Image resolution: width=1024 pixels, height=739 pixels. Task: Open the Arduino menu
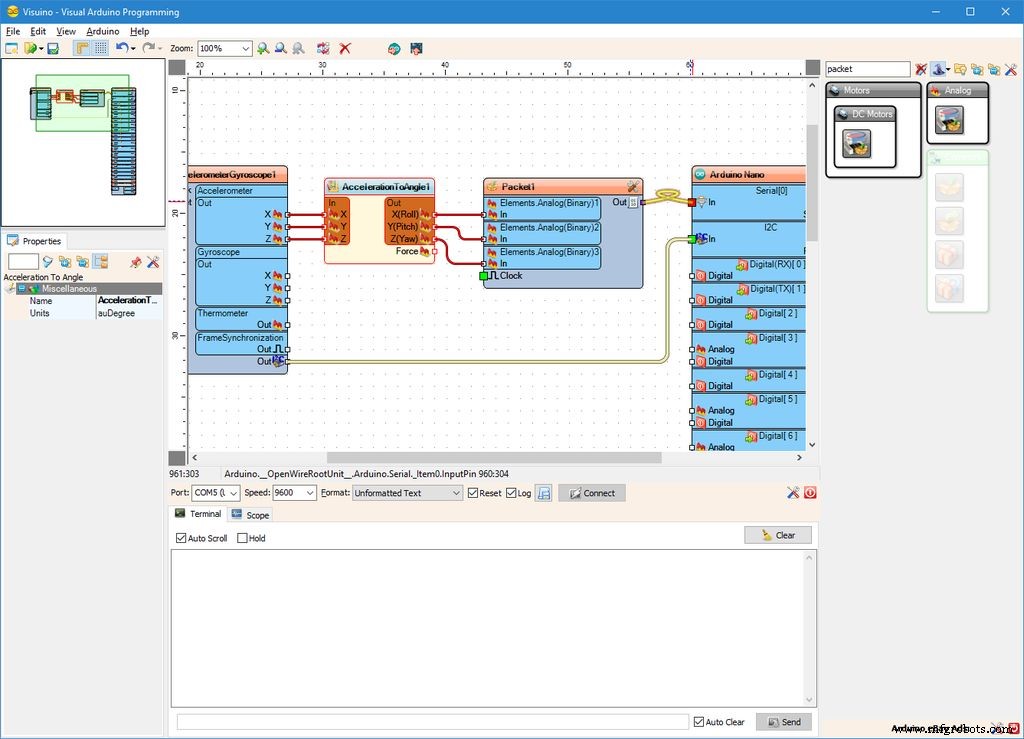click(103, 31)
